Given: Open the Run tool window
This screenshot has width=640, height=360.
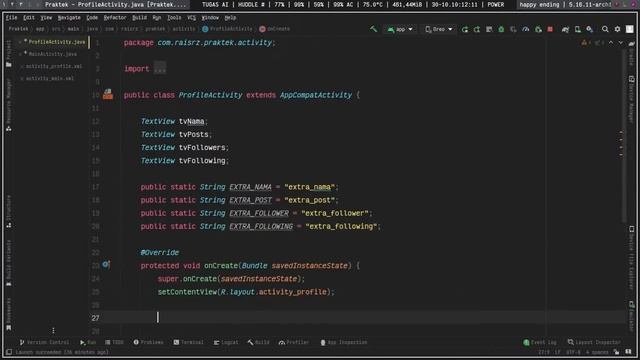Looking at the screenshot, I should [x=88, y=342].
